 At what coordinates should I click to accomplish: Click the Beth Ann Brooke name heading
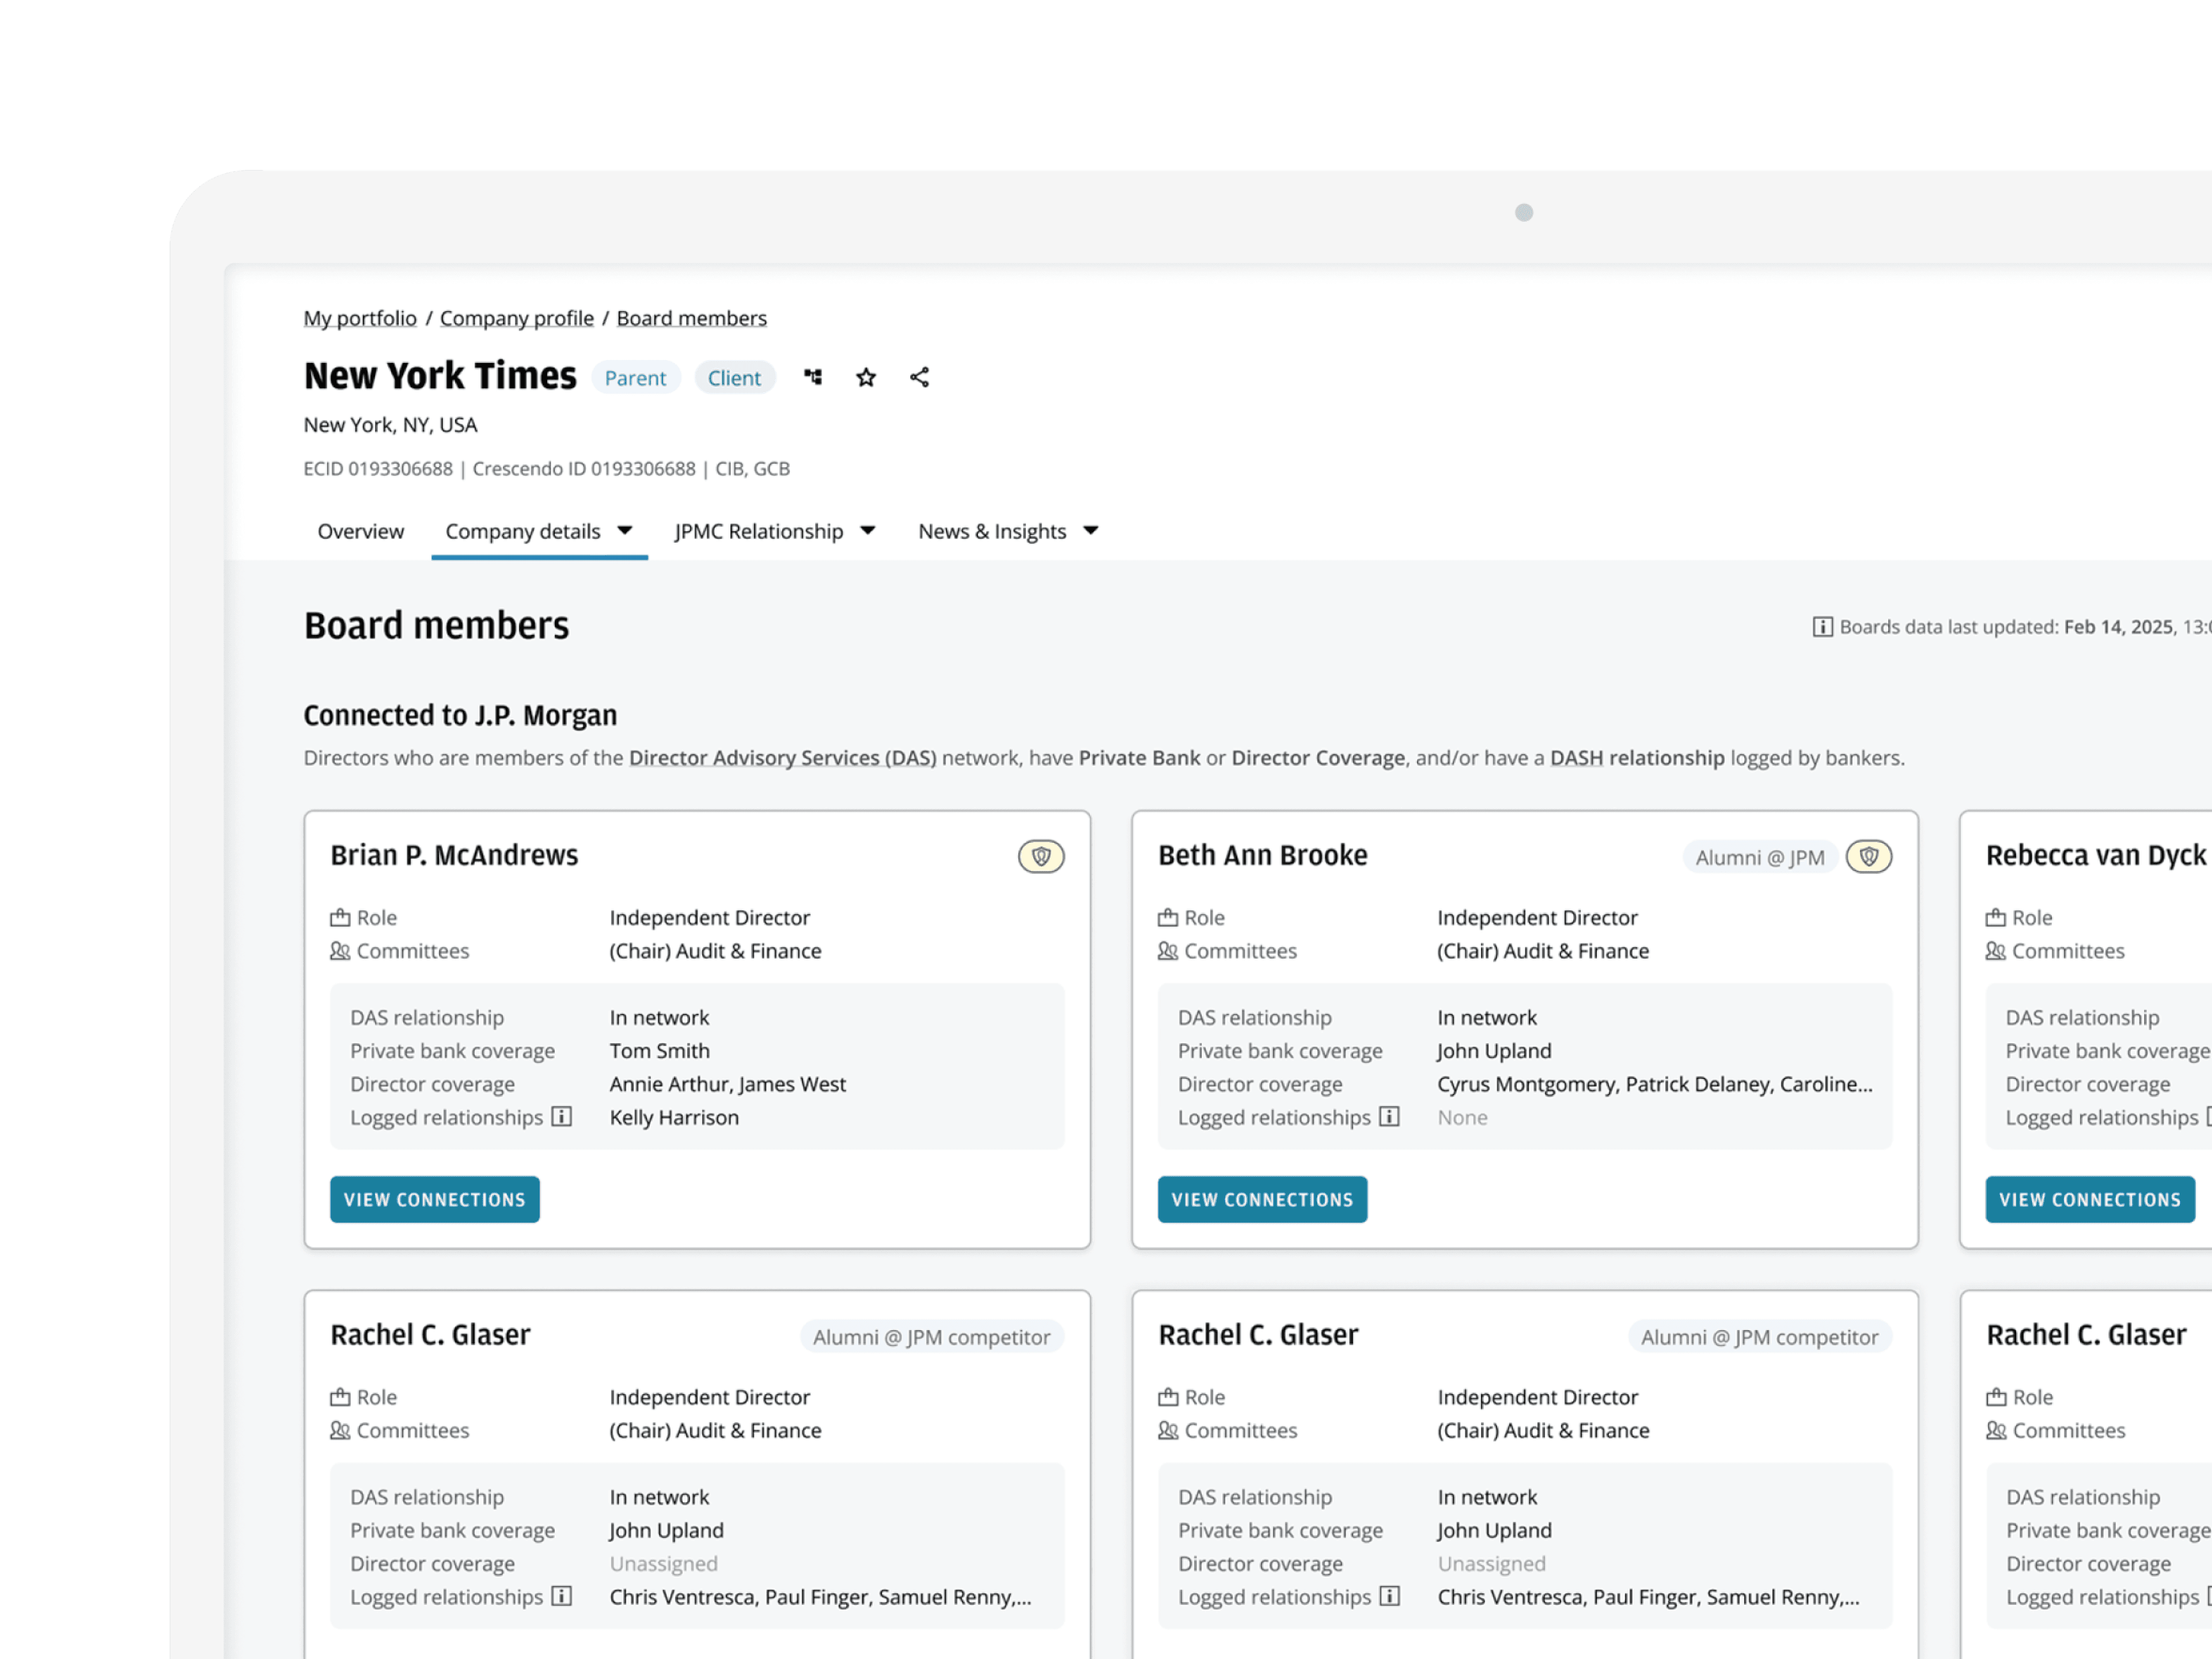click(x=1263, y=856)
